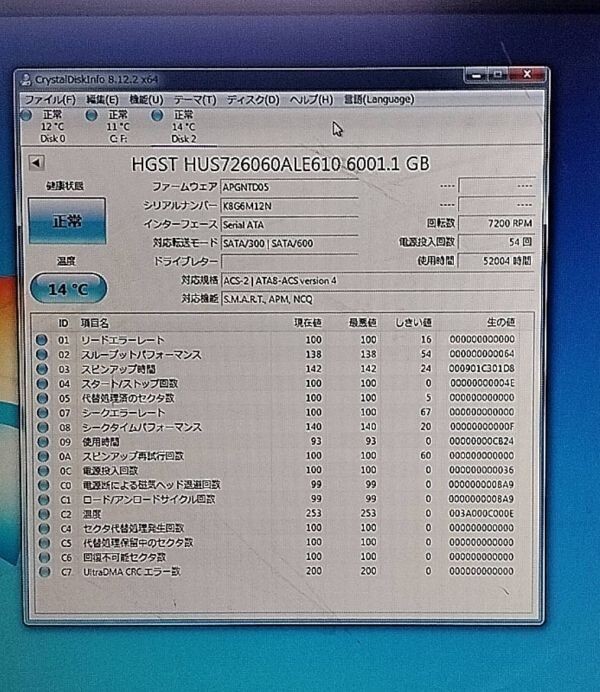Click the status dot for attribute 0C

point(43,470)
